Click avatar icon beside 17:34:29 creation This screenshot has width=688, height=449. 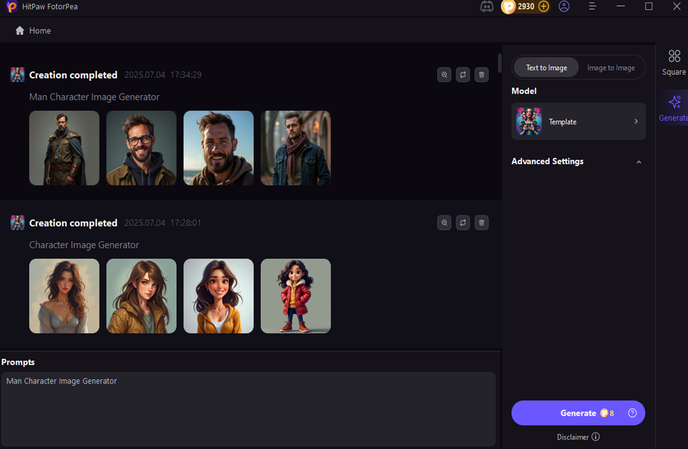[18, 75]
